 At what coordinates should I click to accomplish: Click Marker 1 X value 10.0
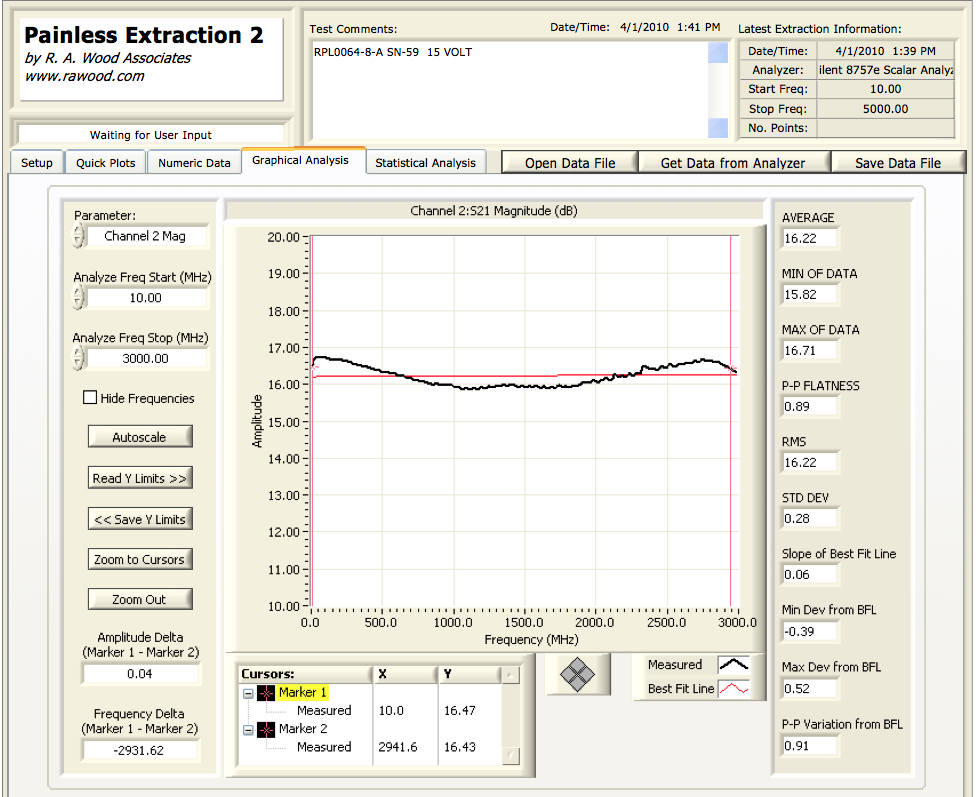point(391,710)
